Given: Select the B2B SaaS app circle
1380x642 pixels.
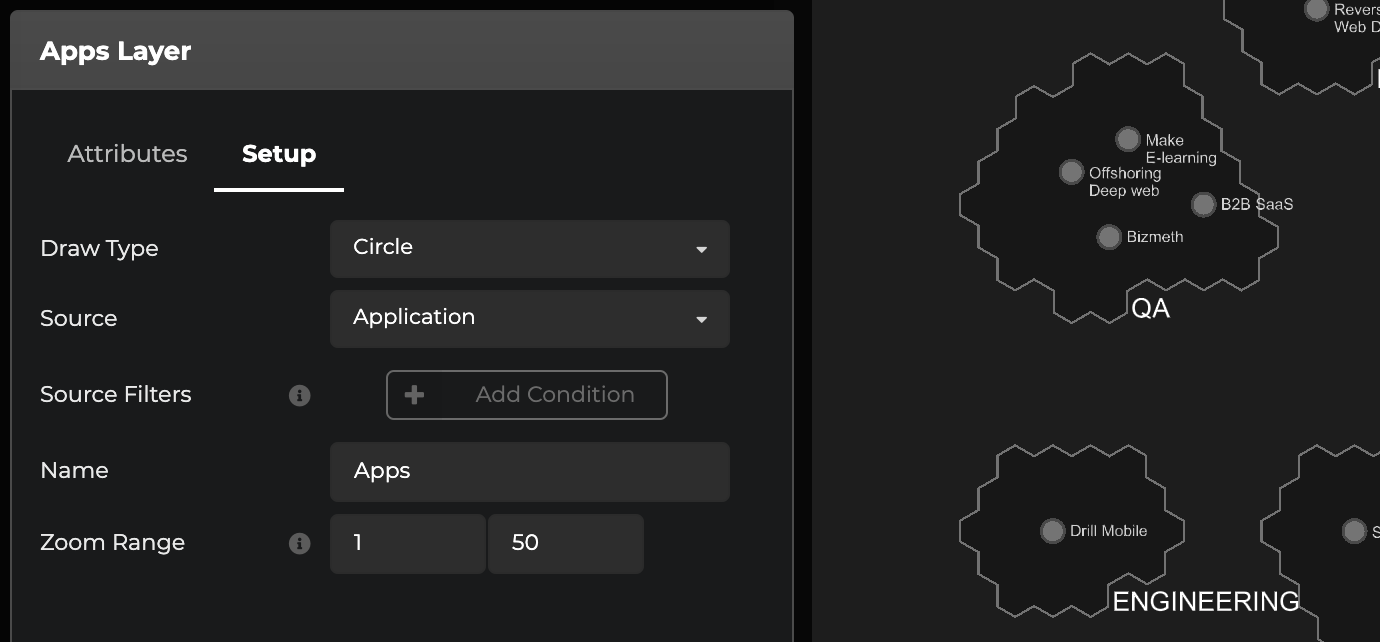Looking at the screenshot, I should [x=1203, y=204].
